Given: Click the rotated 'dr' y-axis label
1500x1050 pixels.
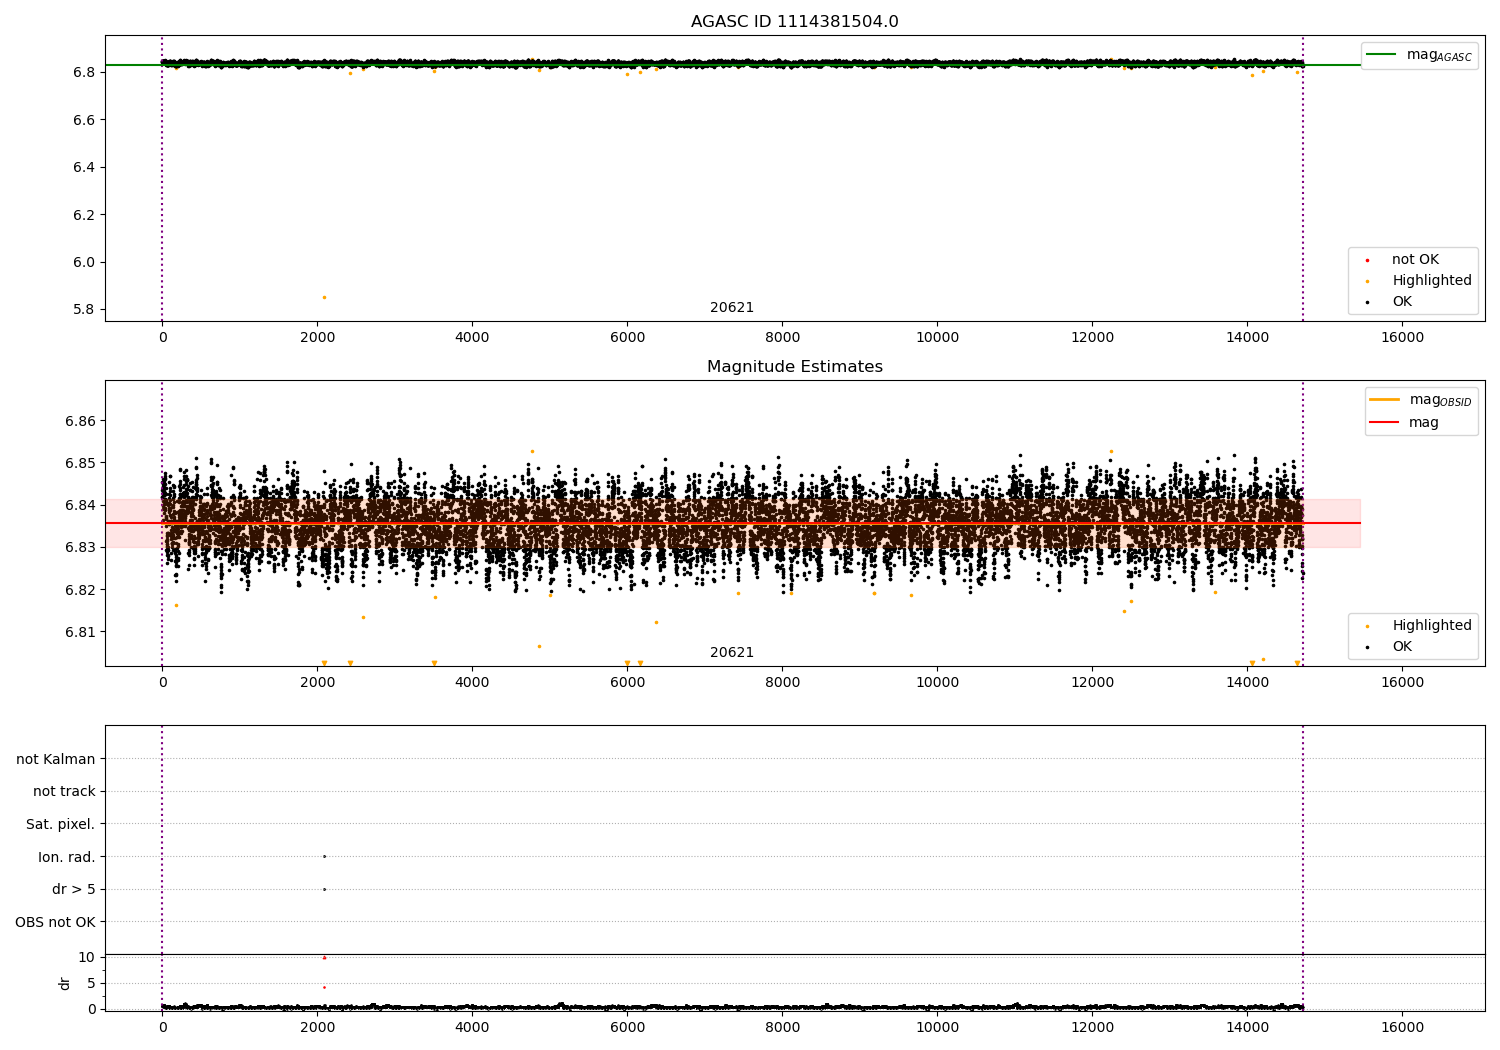Looking at the screenshot, I should 65,983.
